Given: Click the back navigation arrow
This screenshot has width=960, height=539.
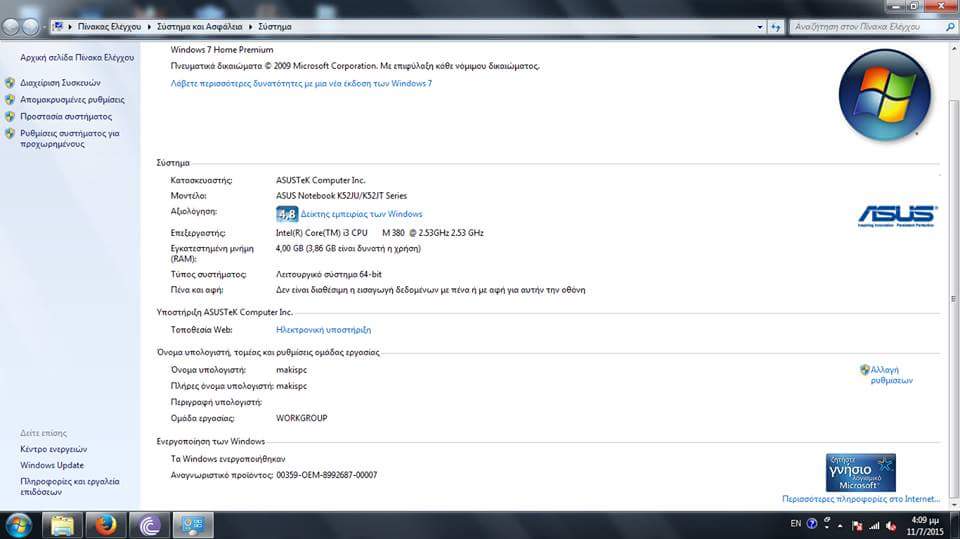Looking at the screenshot, I should pos(11,27).
